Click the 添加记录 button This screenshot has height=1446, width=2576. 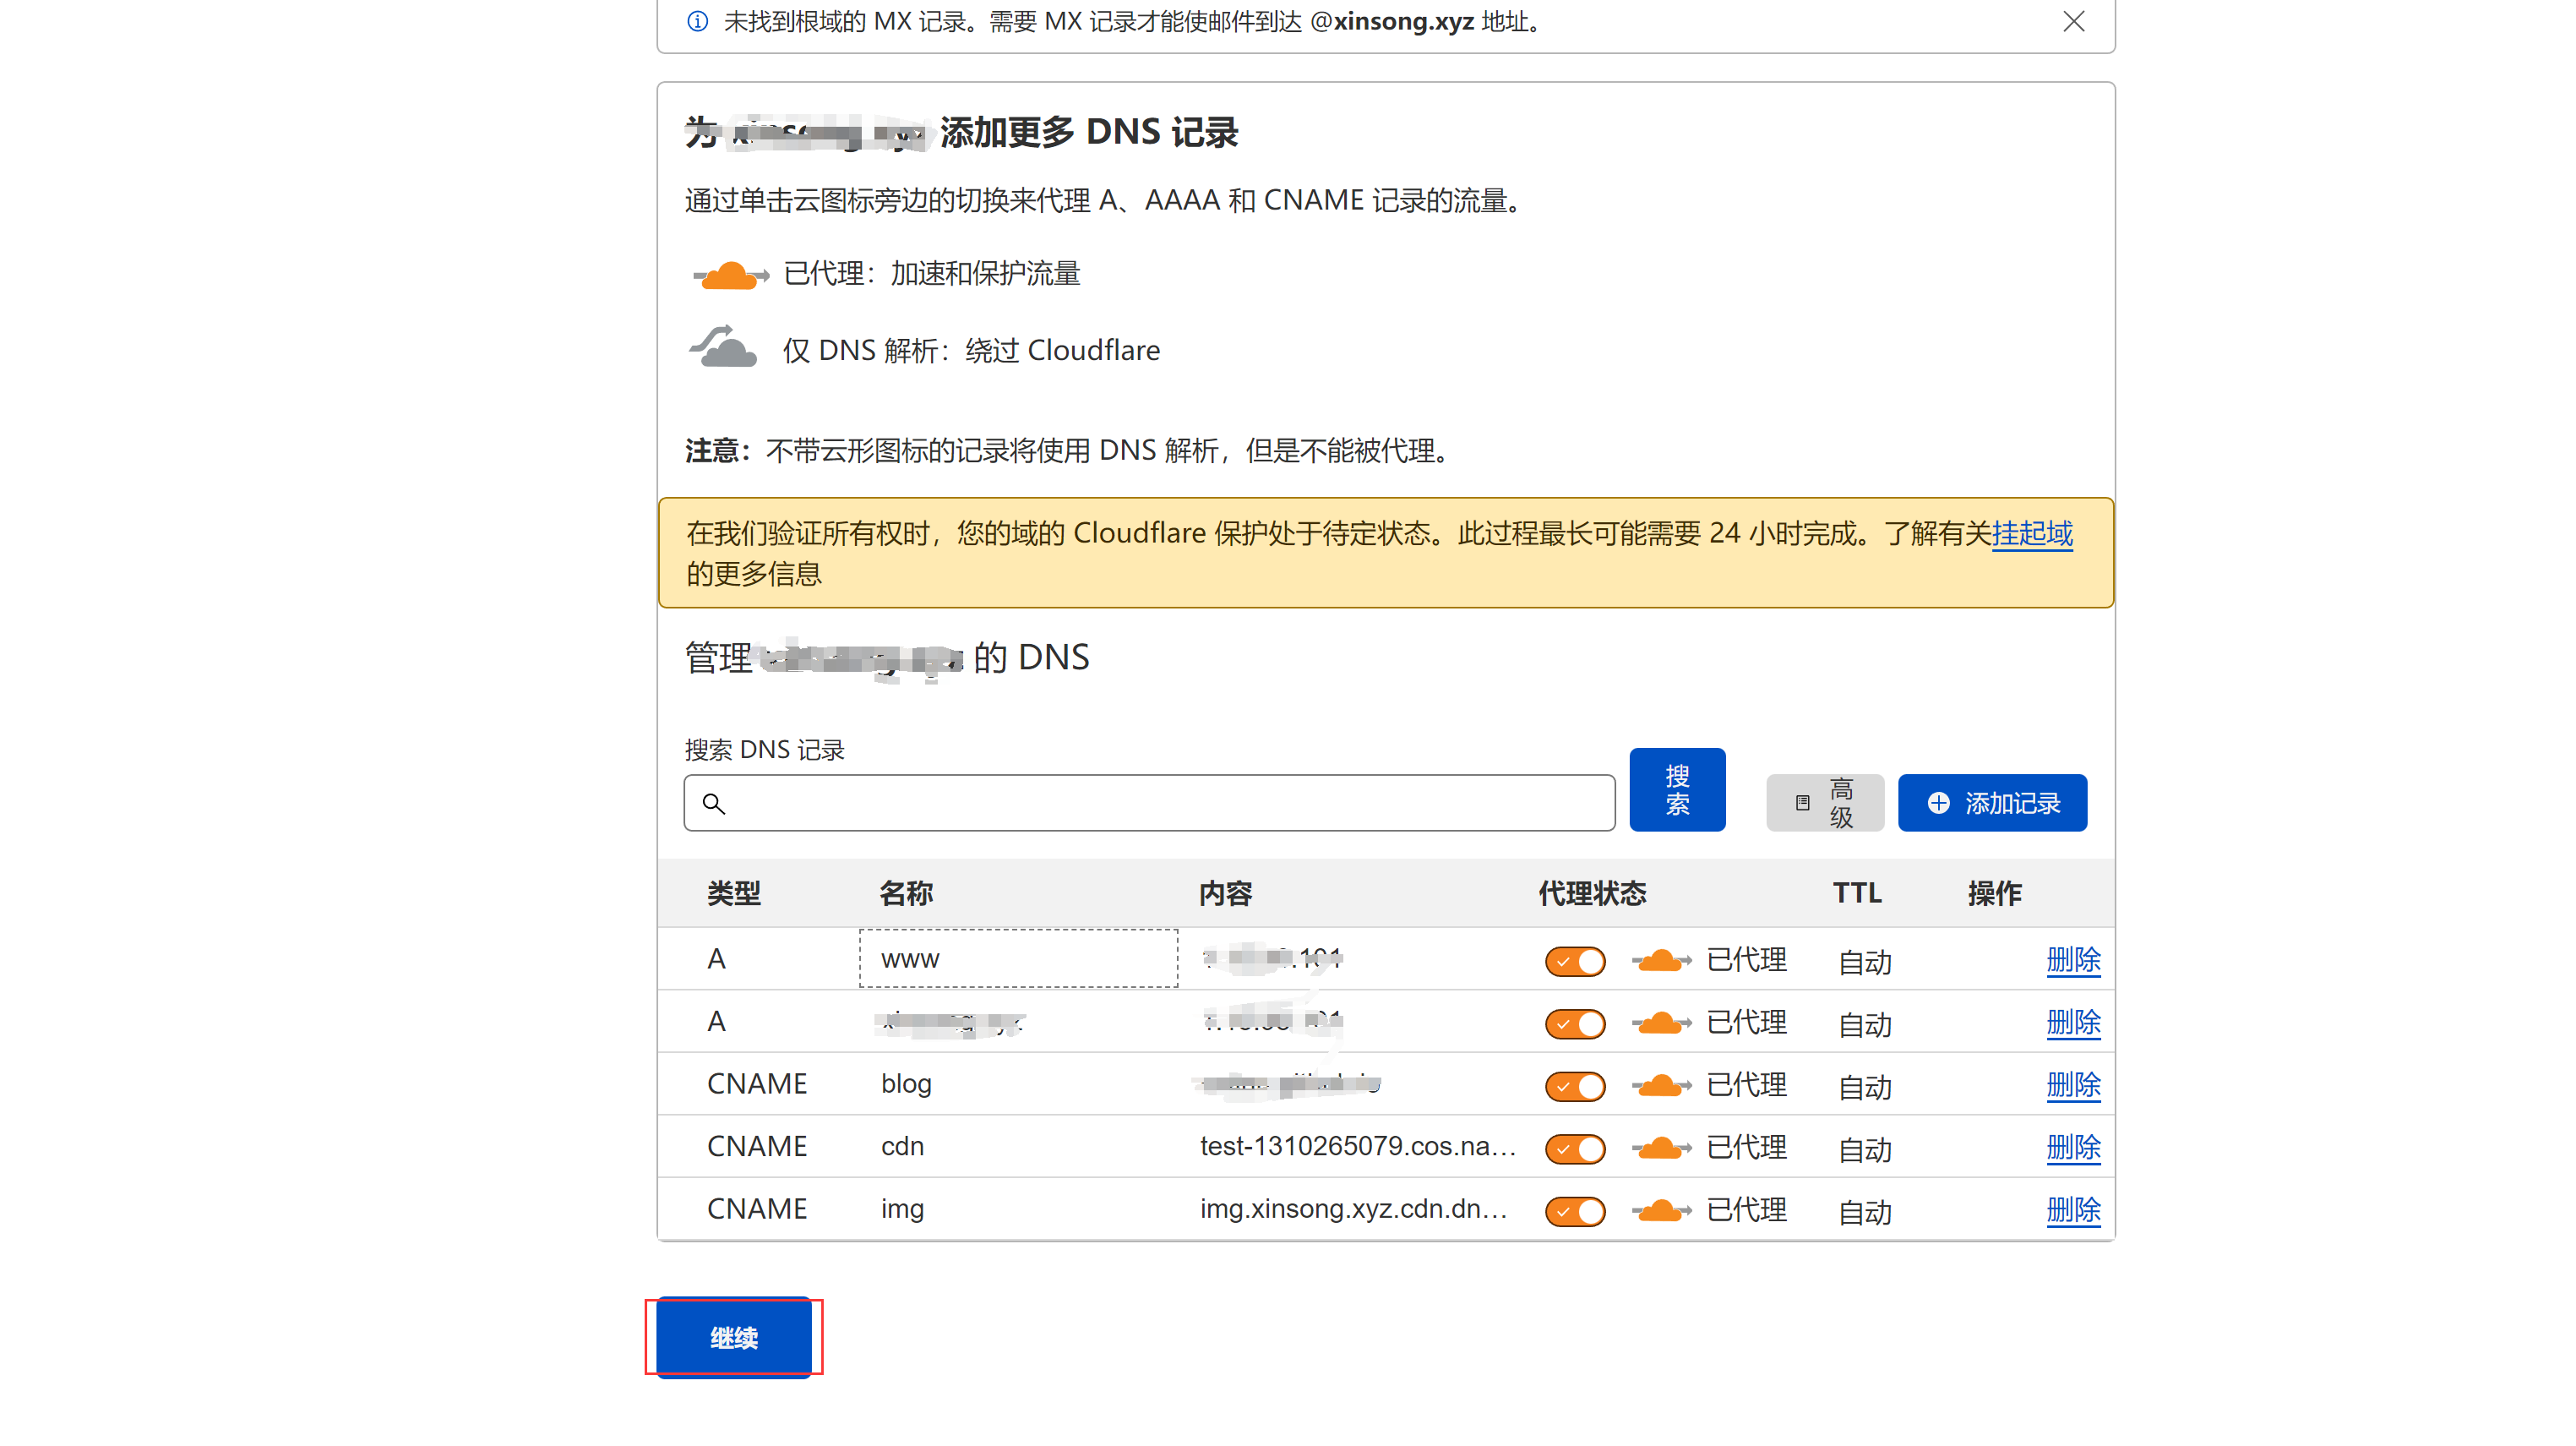coord(1992,802)
